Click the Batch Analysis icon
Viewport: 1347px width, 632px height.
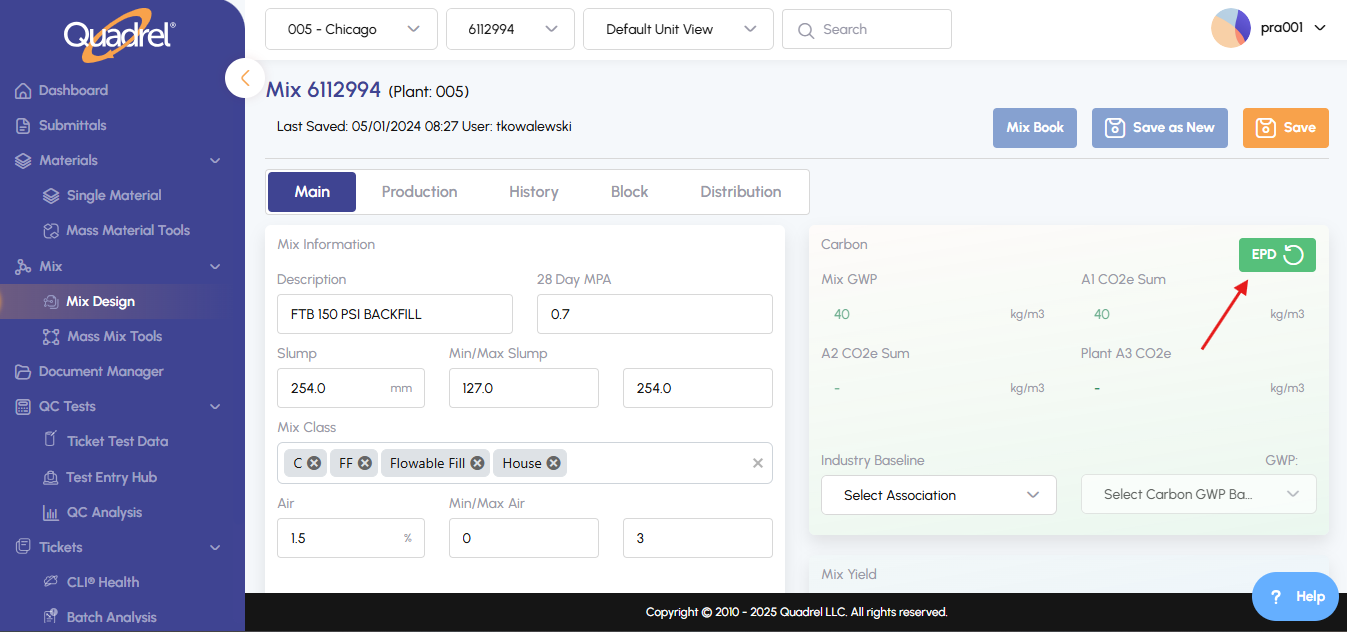point(51,617)
